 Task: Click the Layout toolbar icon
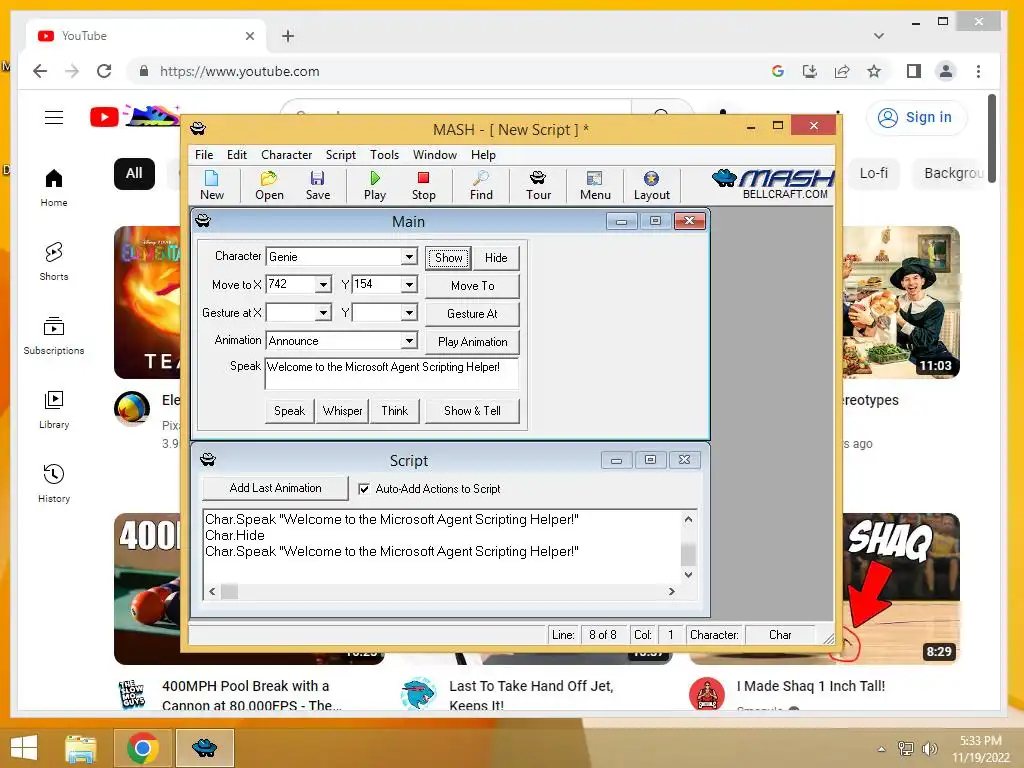point(652,185)
